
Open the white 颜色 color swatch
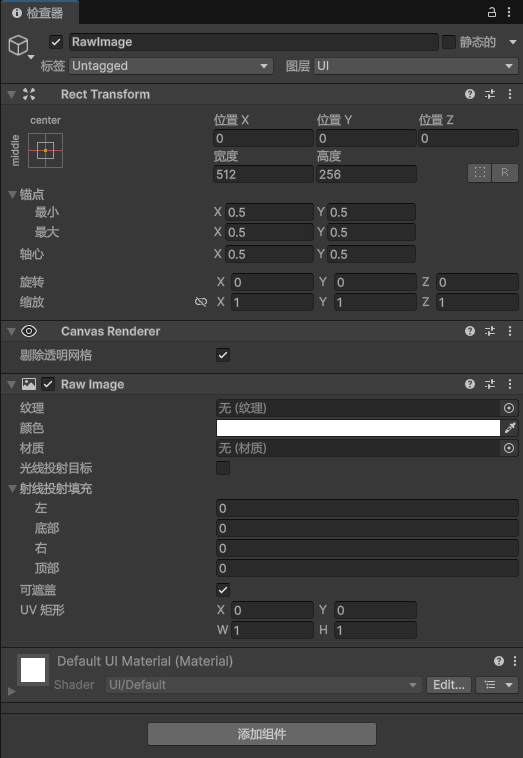point(358,428)
